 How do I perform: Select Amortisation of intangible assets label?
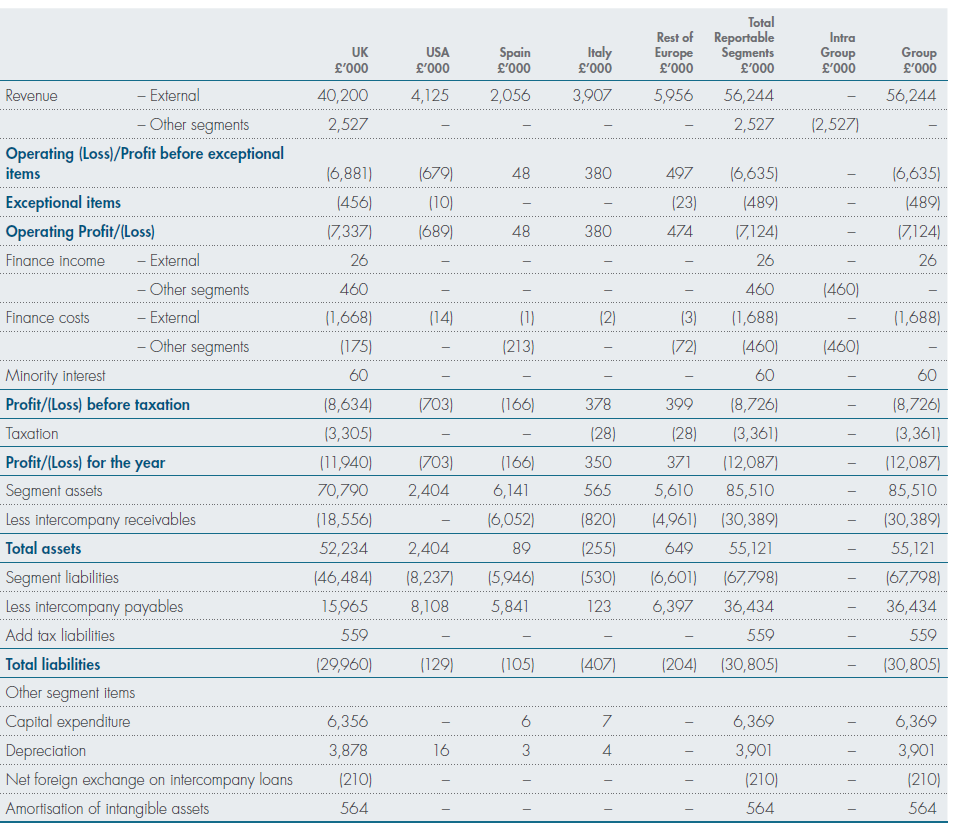pos(107,809)
